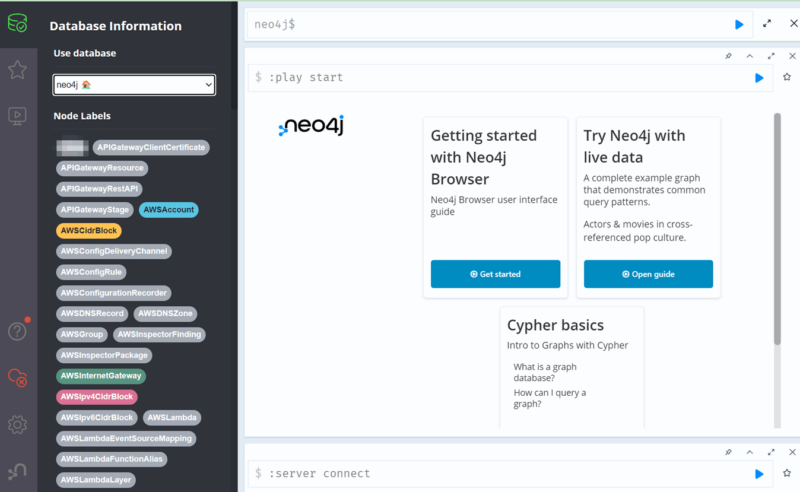The width and height of the screenshot is (800, 492).
Task: Click the Get started button
Action: [495, 274]
